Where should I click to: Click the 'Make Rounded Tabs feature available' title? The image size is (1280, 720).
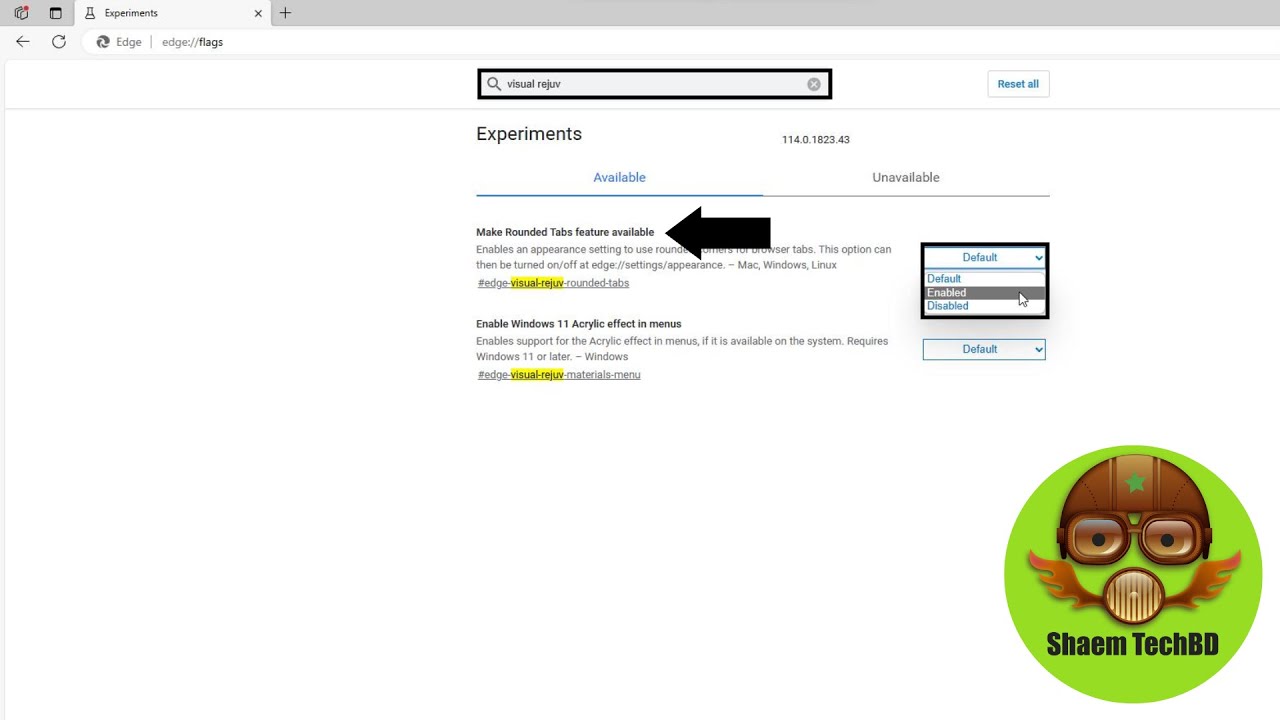point(565,232)
